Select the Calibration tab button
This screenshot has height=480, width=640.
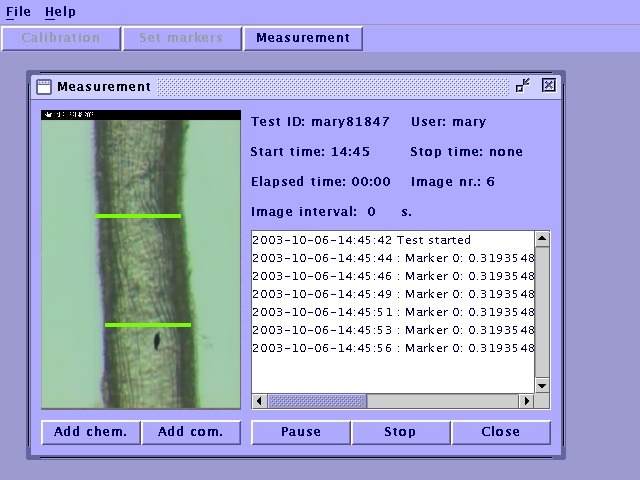(x=61, y=38)
